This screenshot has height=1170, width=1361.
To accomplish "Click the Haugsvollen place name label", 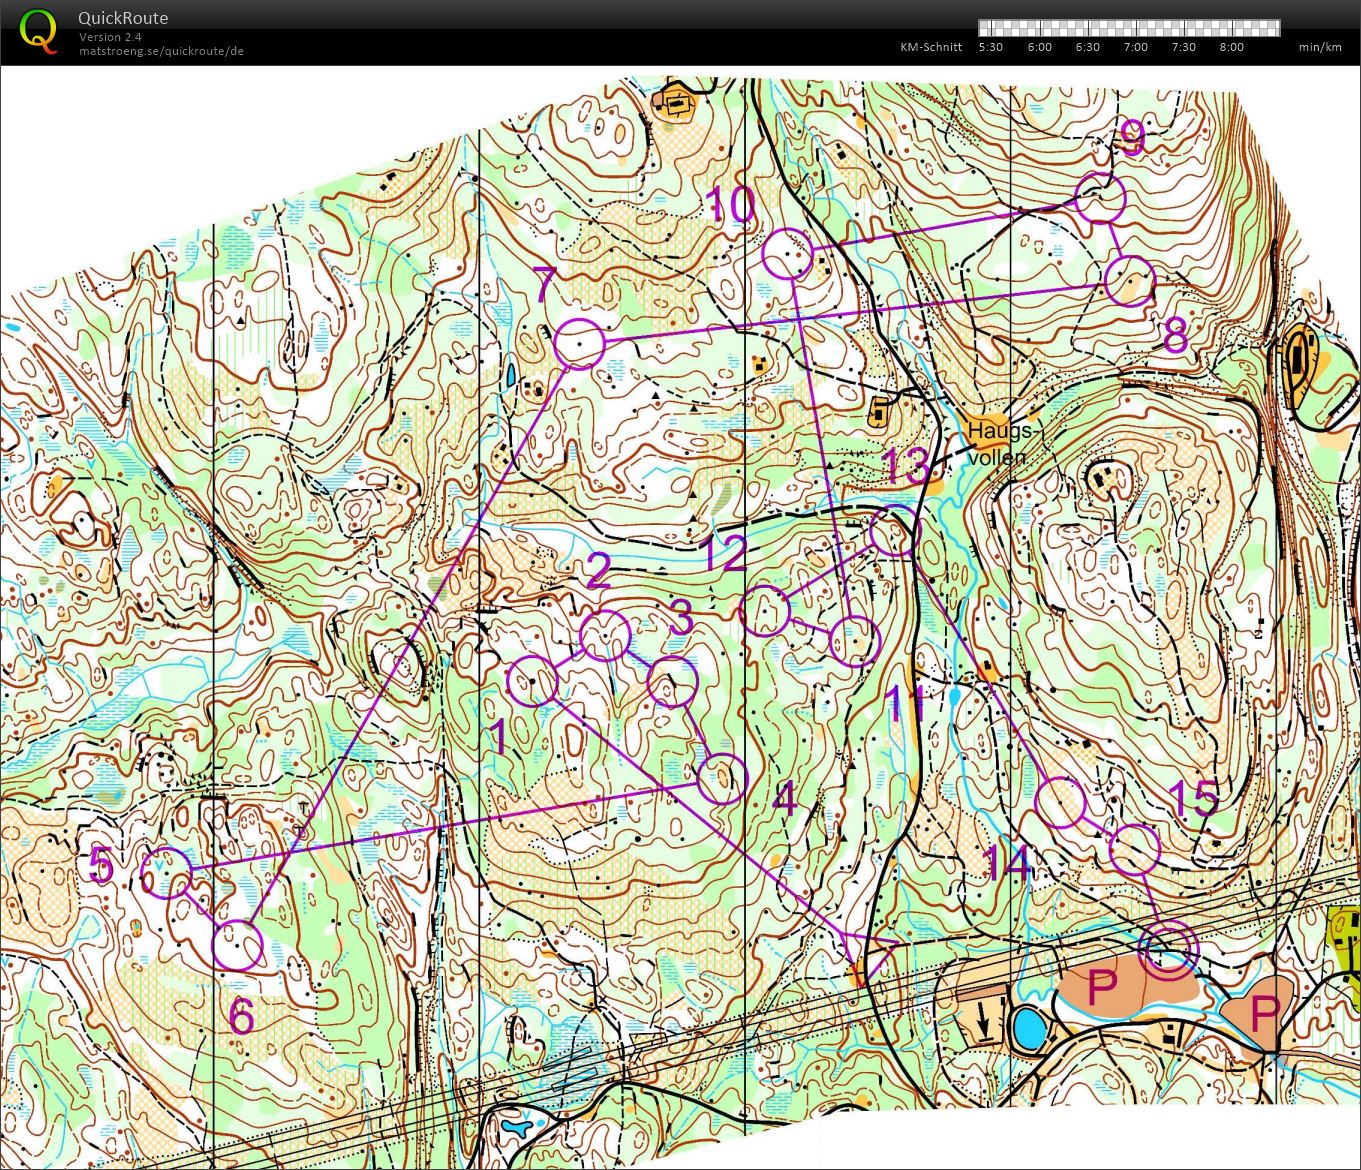I will (x=1003, y=443).
